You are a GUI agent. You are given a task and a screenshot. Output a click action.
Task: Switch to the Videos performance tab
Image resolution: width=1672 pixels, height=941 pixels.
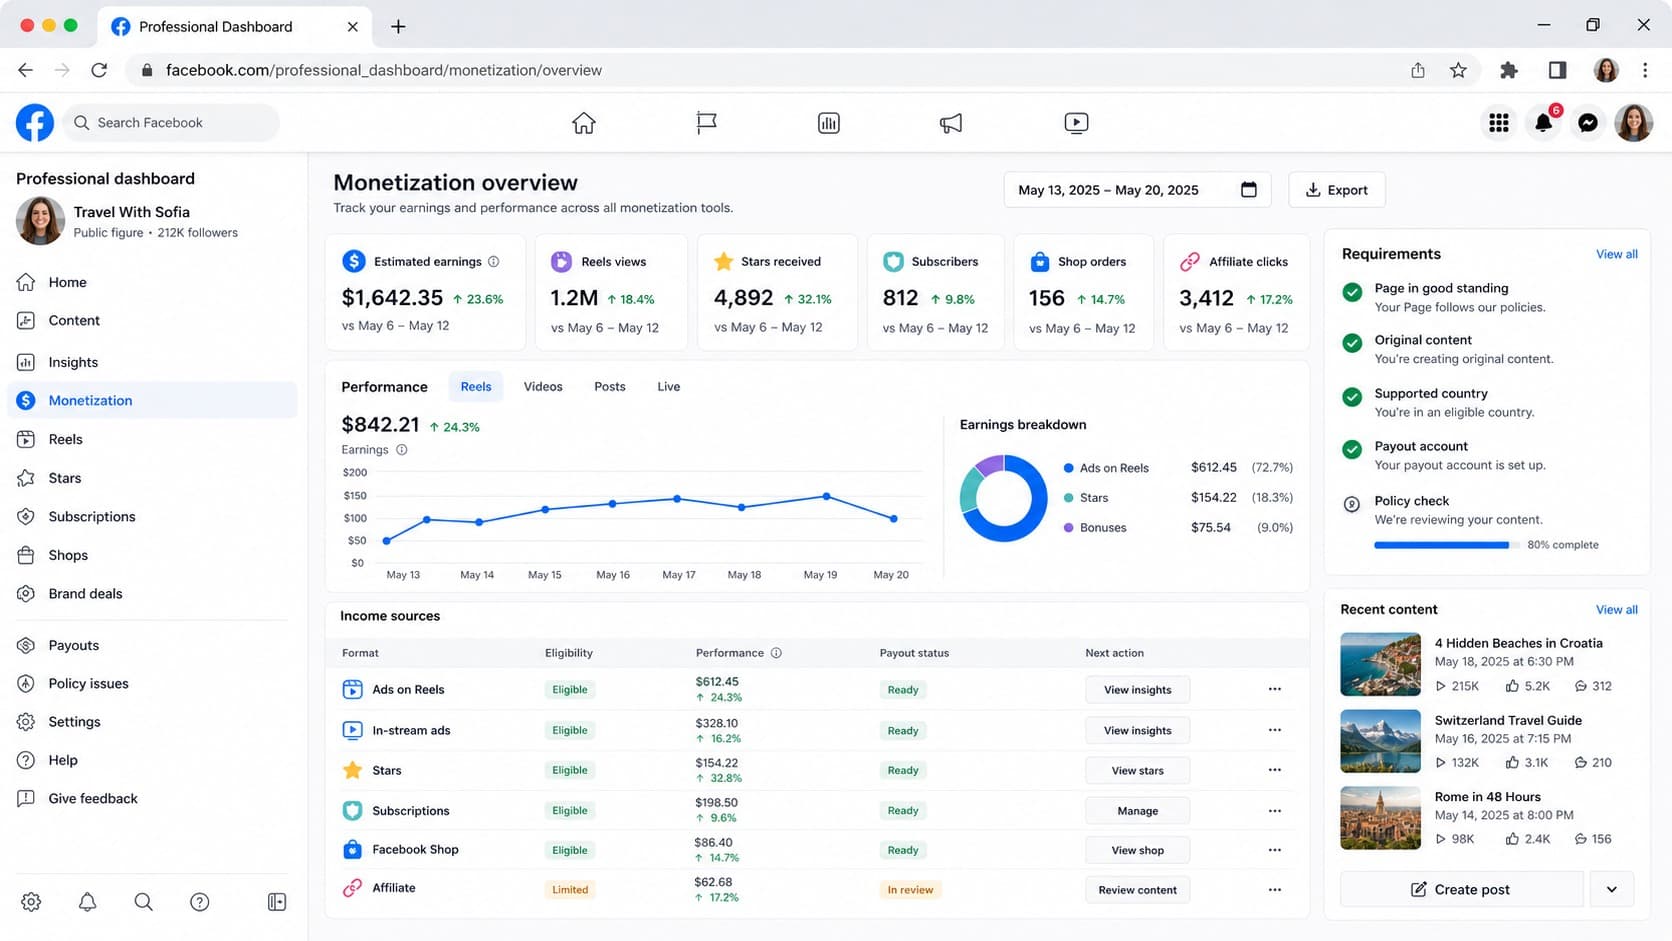tap(543, 387)
